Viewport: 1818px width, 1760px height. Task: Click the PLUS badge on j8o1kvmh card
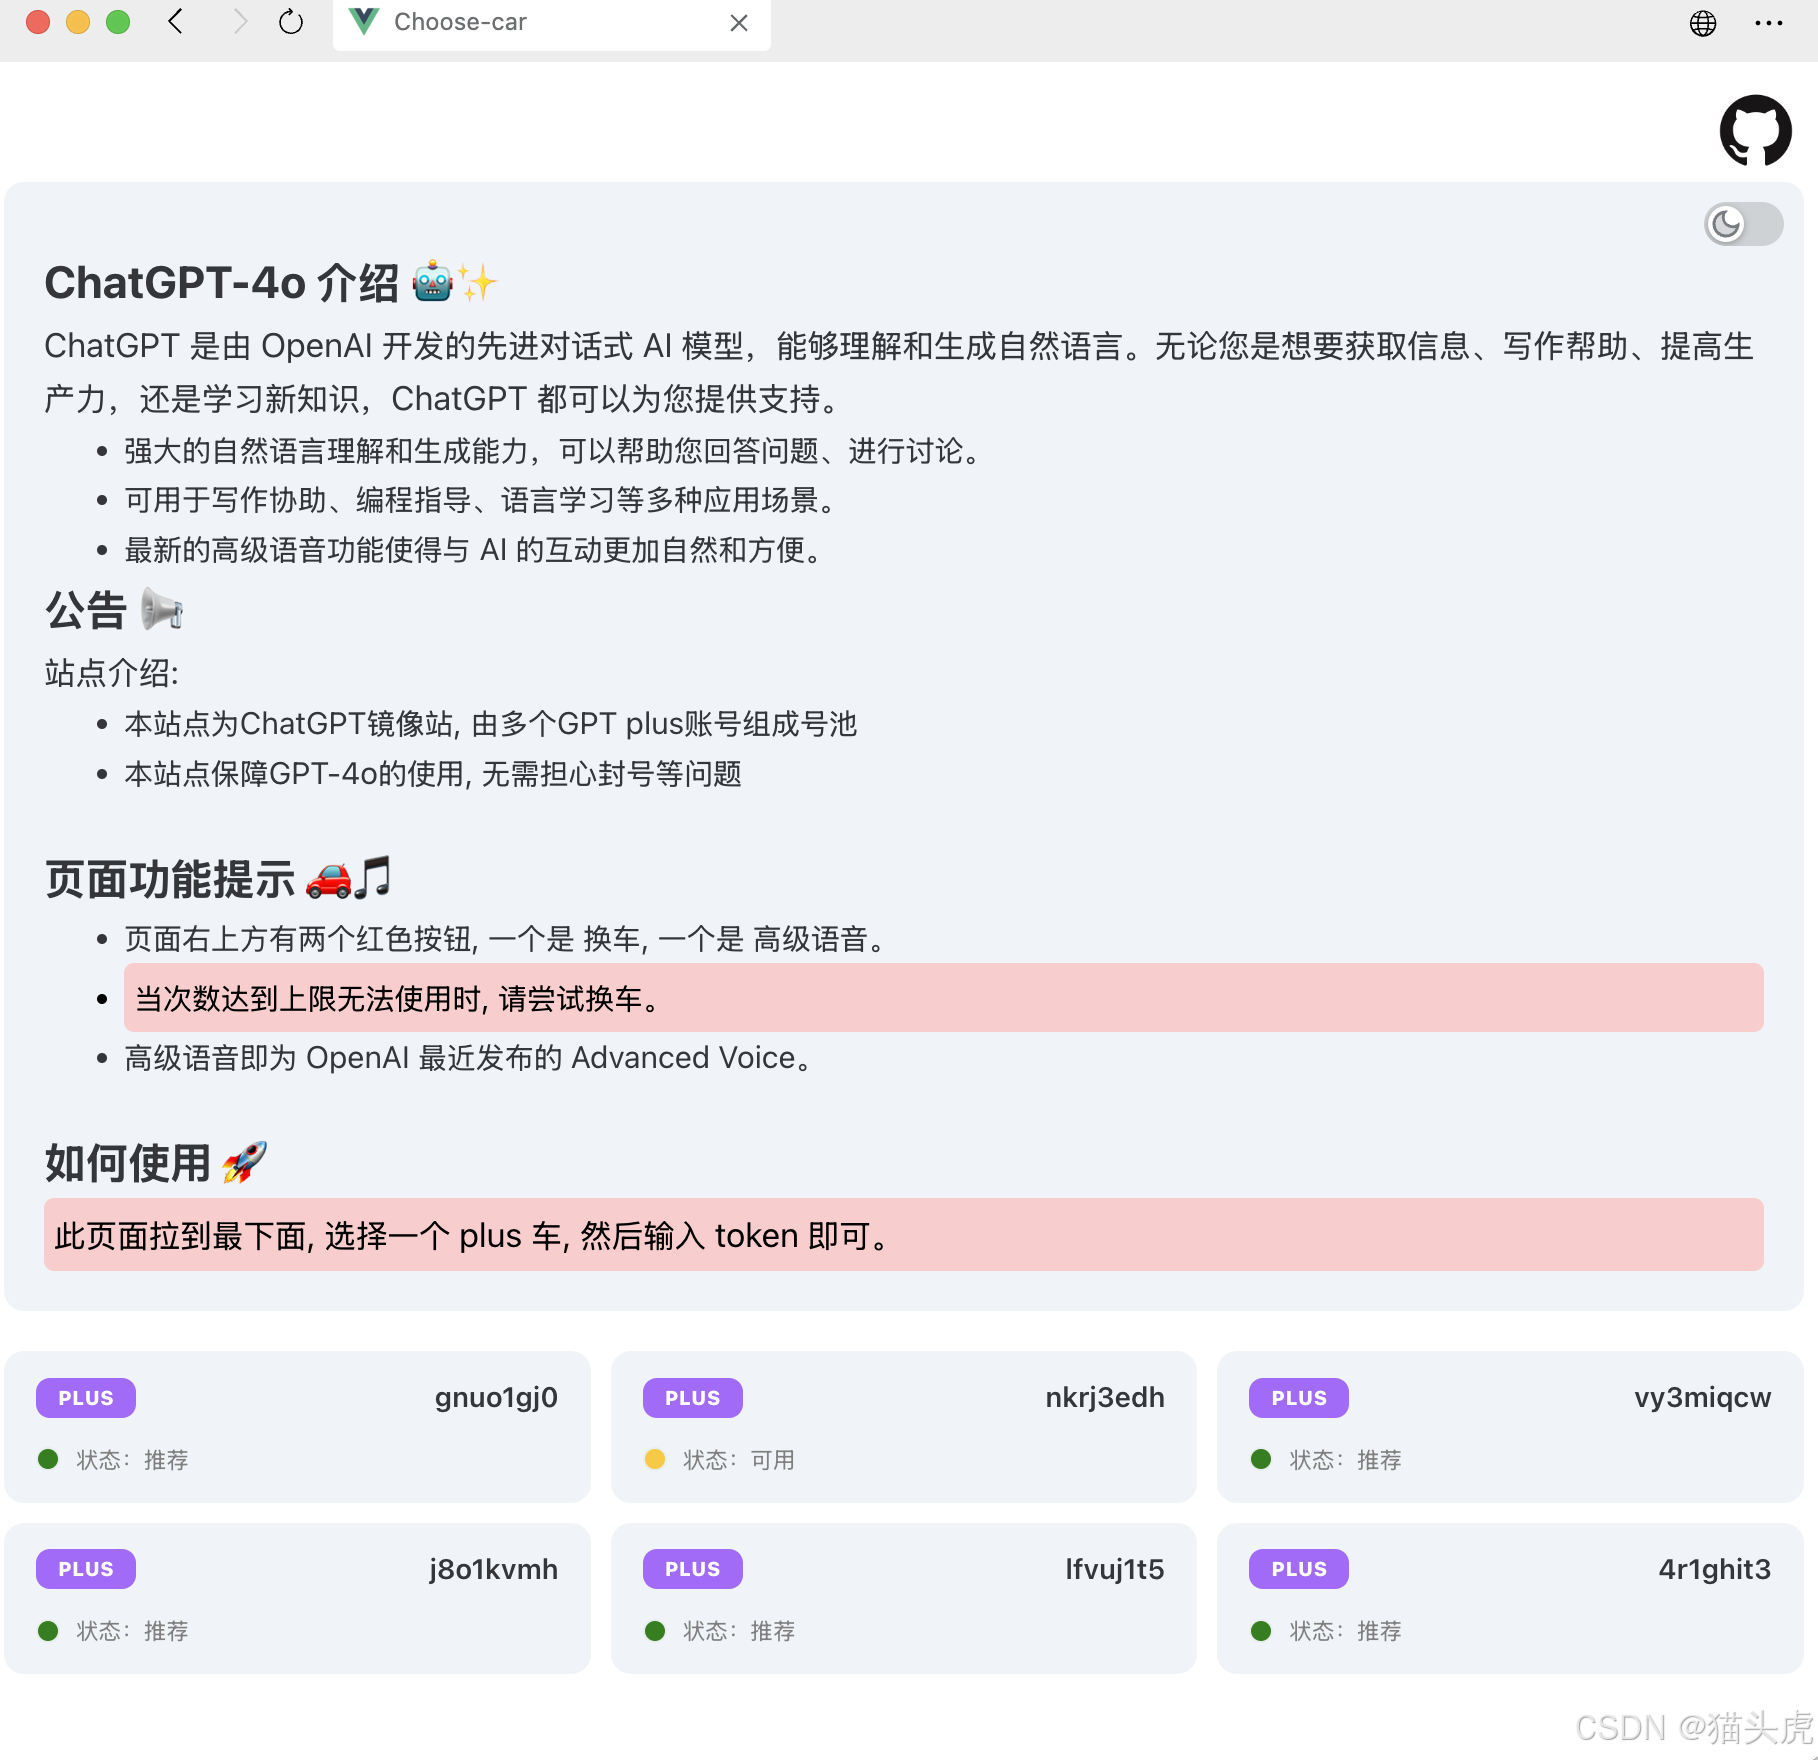[x=86, y=1569]
